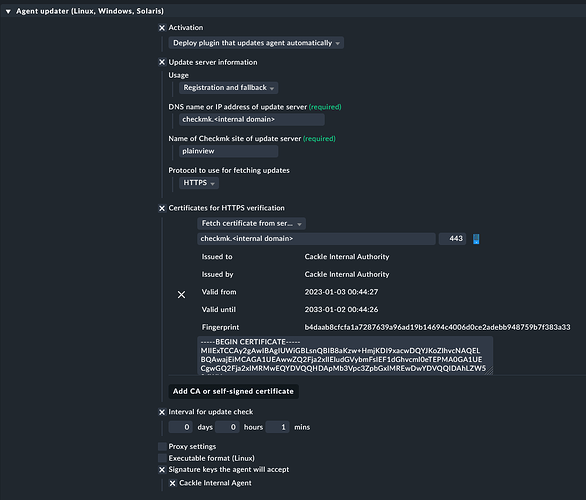
Task: Click the Checkmk site name field 'plainview'
Action: point(228,151)
